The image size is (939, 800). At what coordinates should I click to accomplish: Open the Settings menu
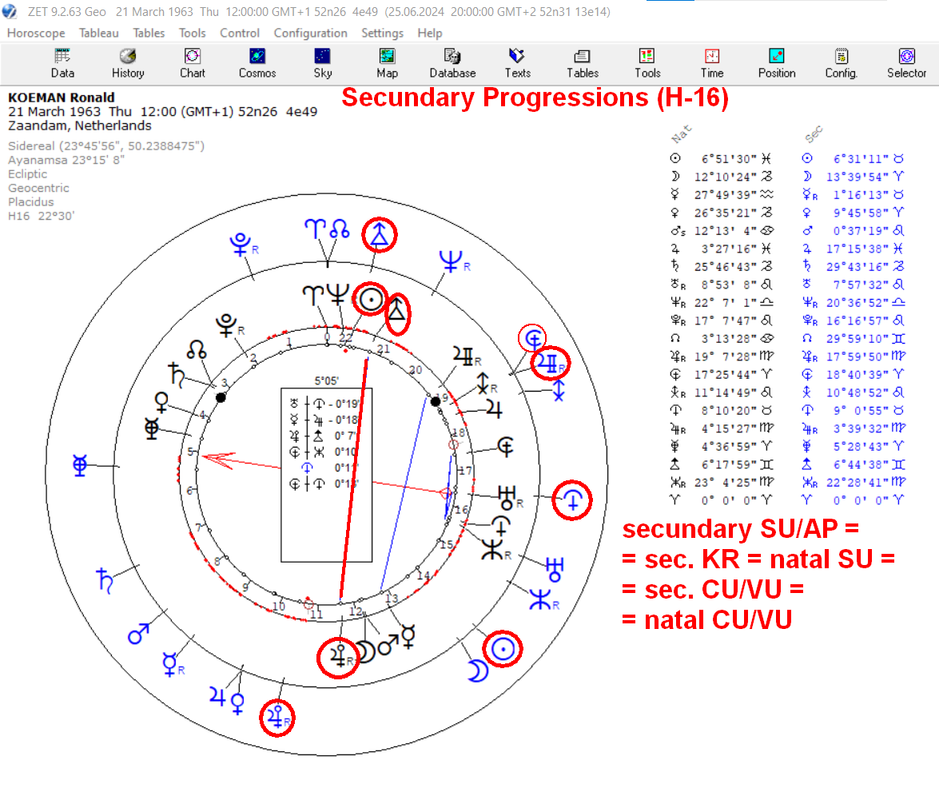point(382,33)
